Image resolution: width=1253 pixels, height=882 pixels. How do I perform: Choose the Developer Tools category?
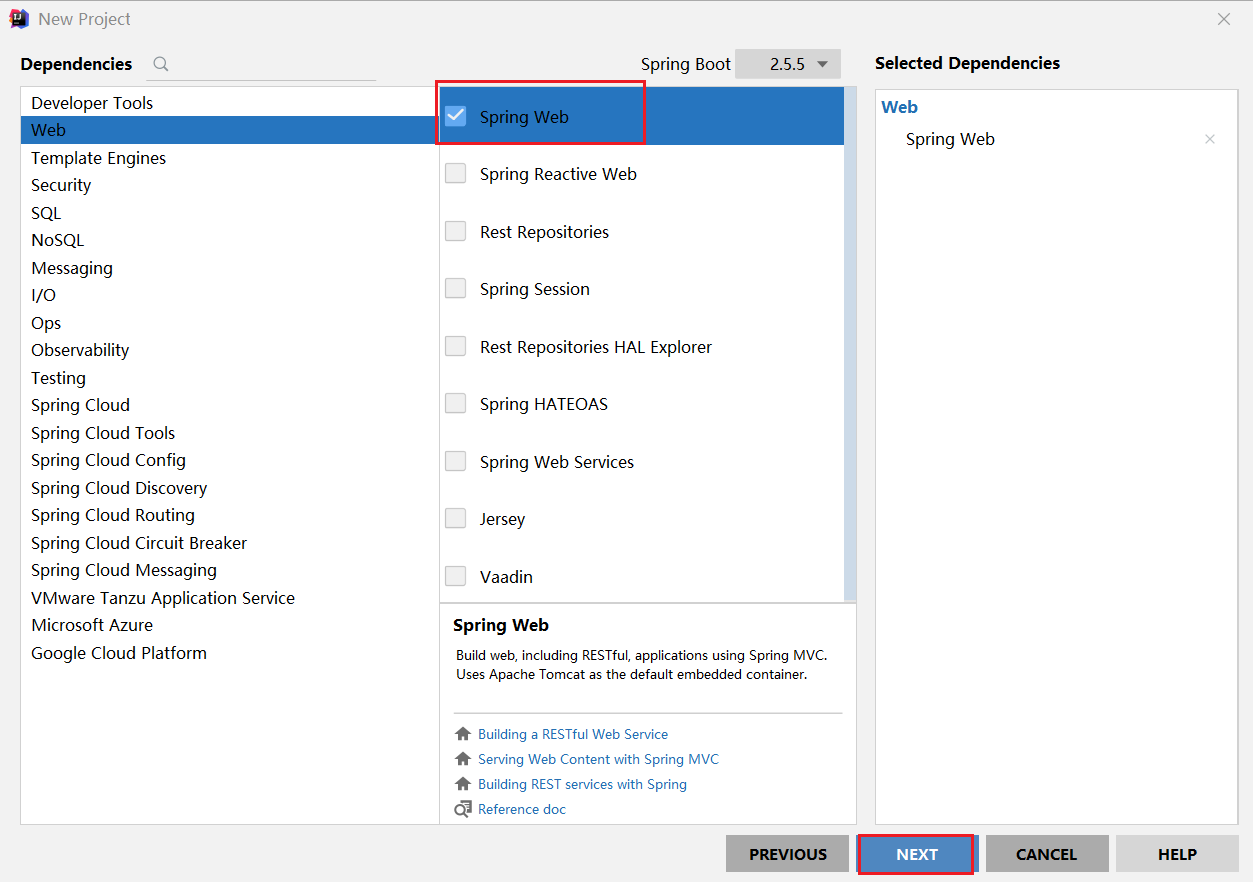tap(92, 103)
